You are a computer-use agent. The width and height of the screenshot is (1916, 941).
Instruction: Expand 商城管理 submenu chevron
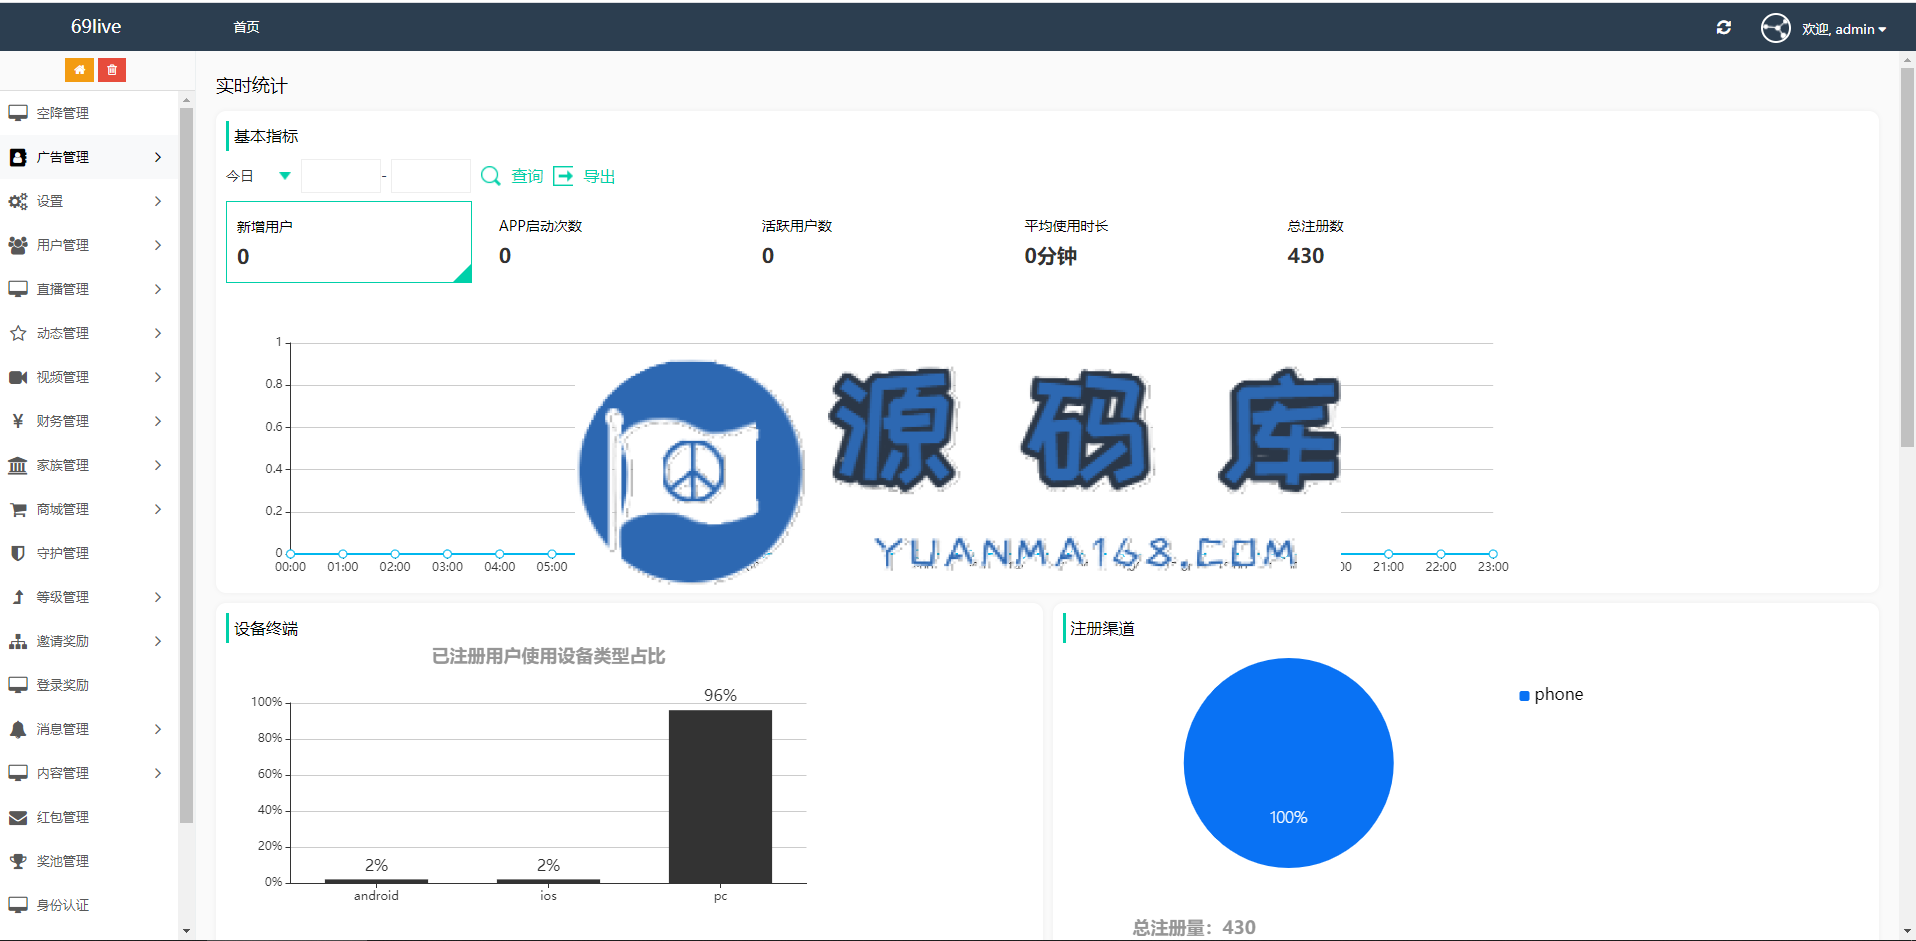pos(158,509)
